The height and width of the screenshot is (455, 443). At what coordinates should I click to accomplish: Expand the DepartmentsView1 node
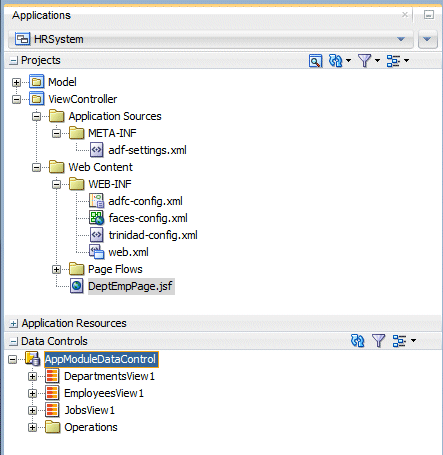(32, 377)
